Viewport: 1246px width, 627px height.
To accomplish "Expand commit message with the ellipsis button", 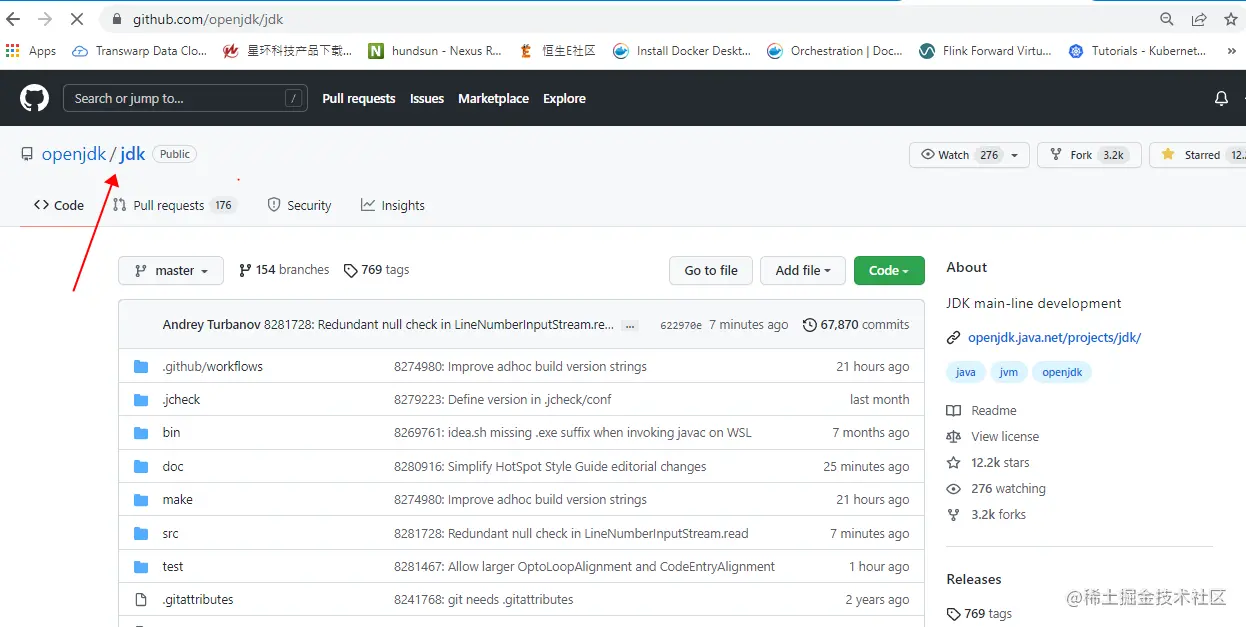I will click(x=630, y=326).
